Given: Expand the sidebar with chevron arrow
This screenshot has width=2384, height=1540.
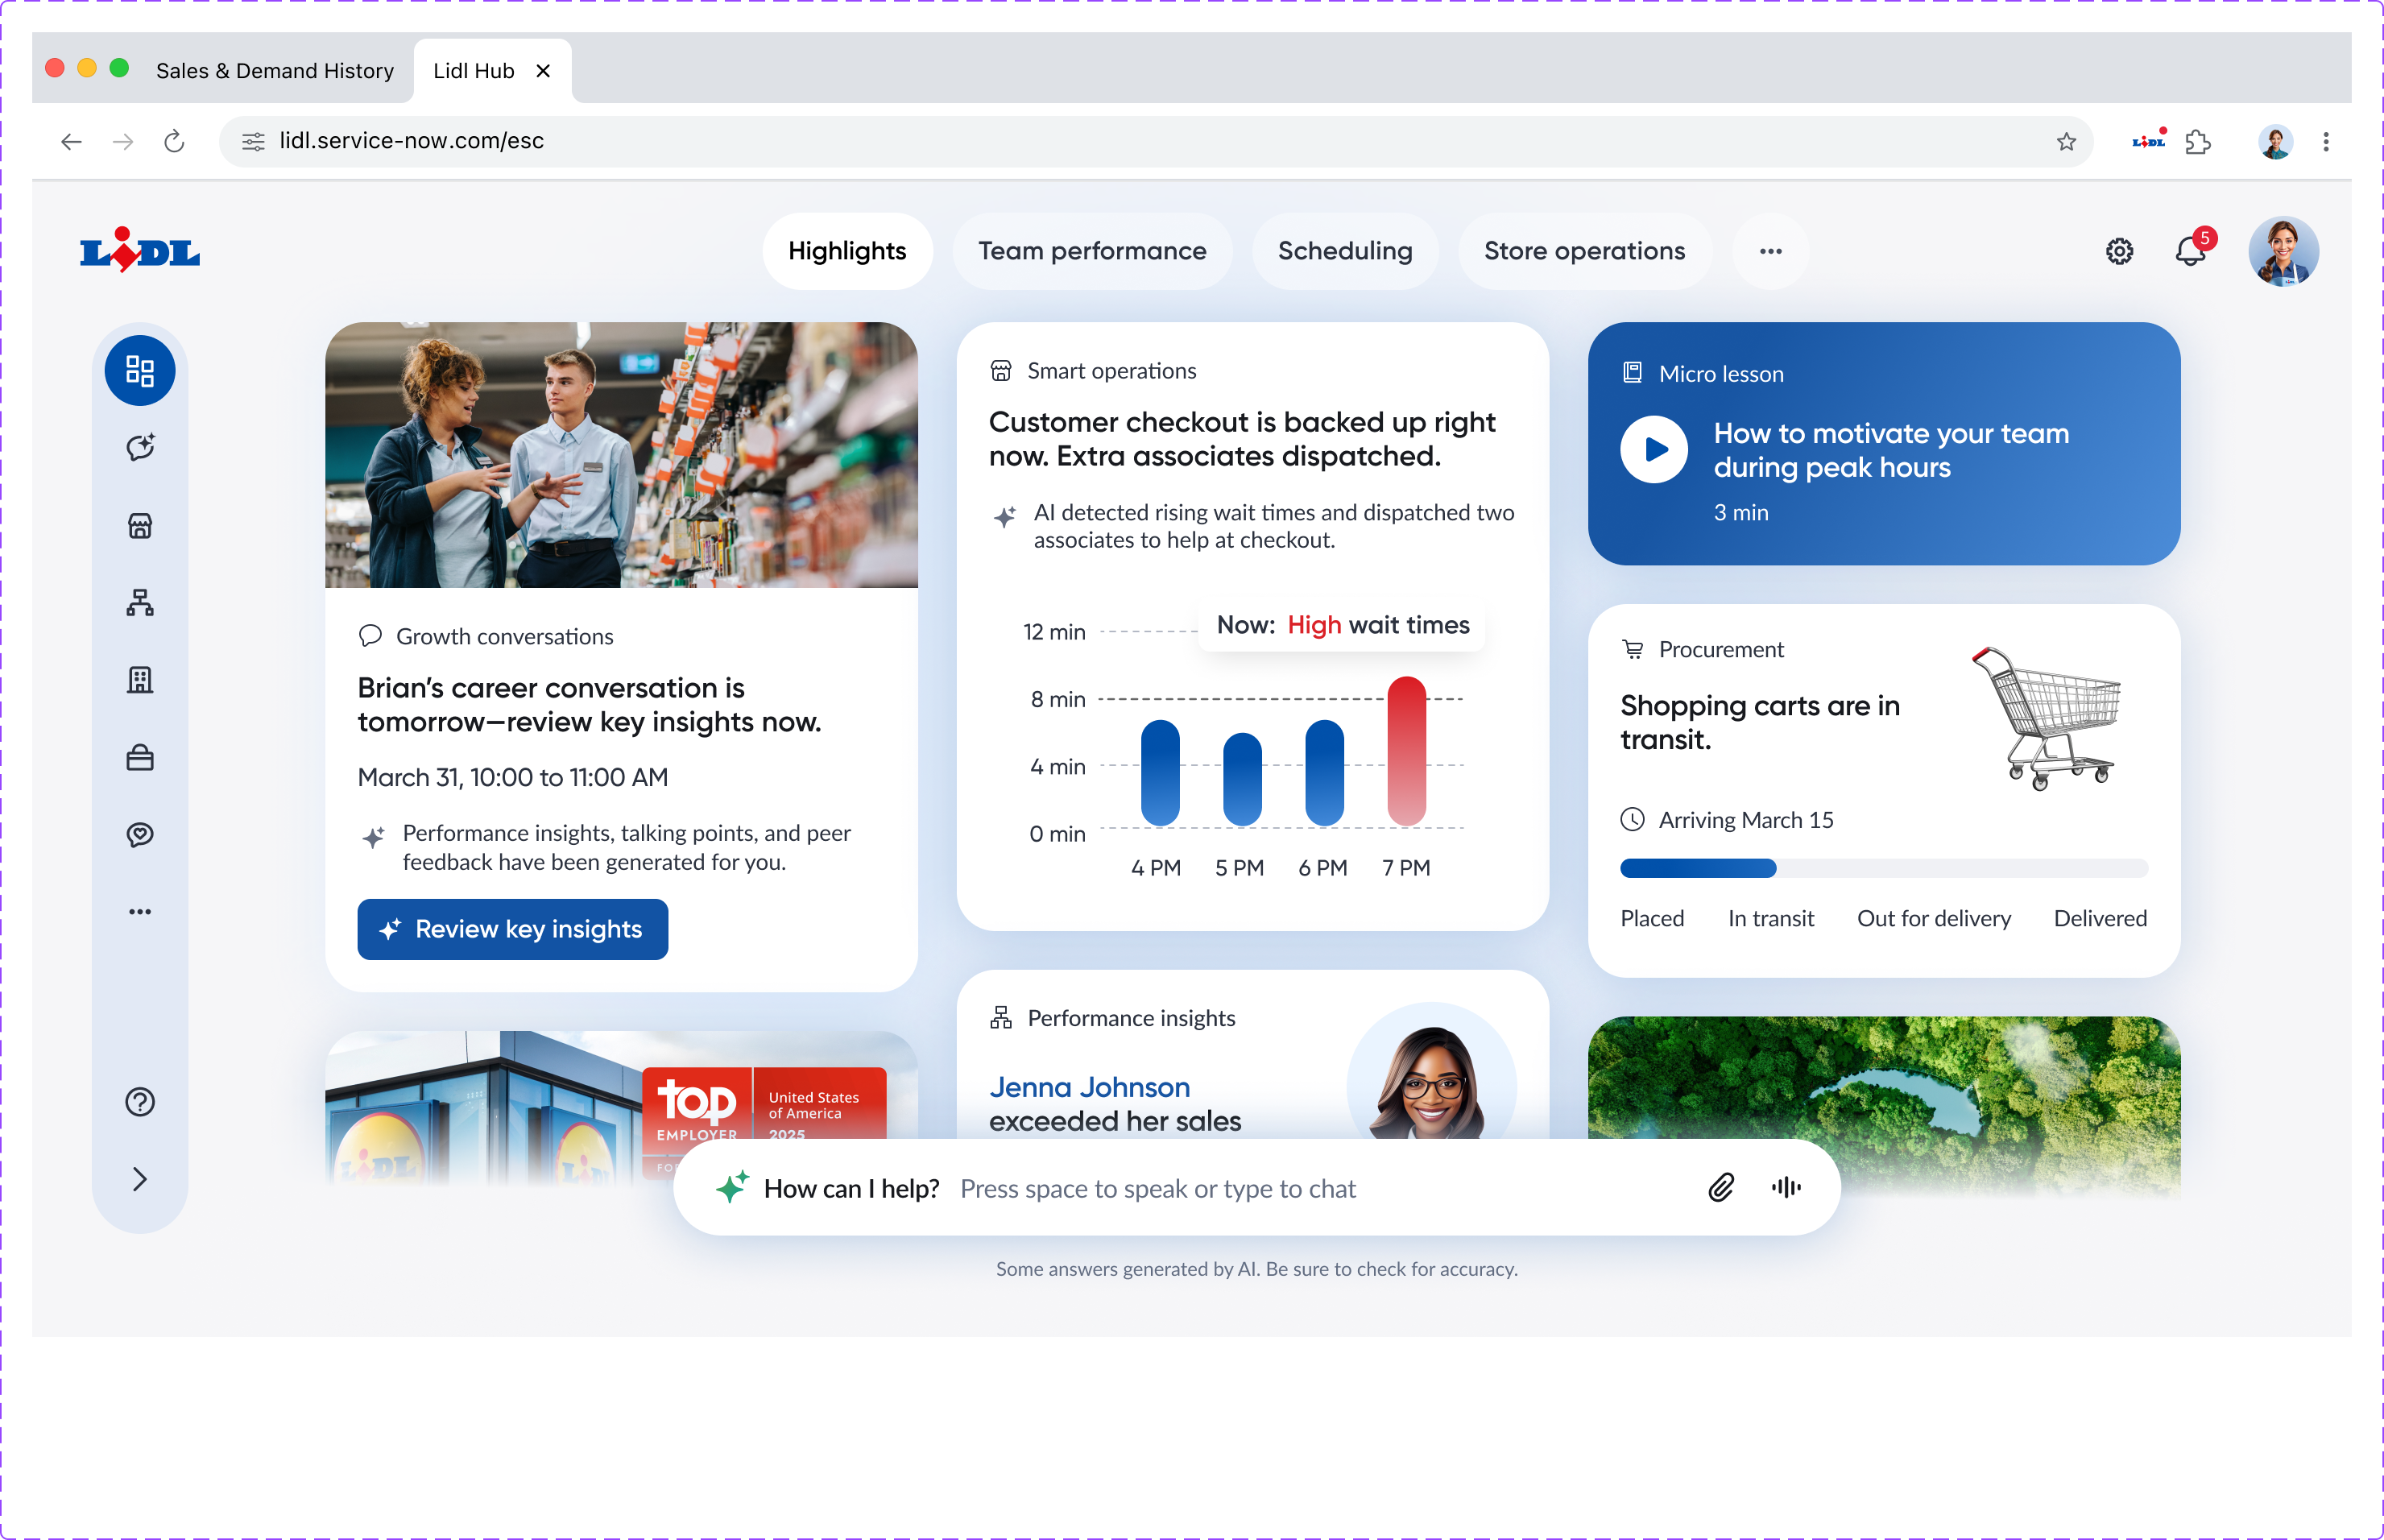Looking at the screenshot, I should click(x=140, y=1179).
